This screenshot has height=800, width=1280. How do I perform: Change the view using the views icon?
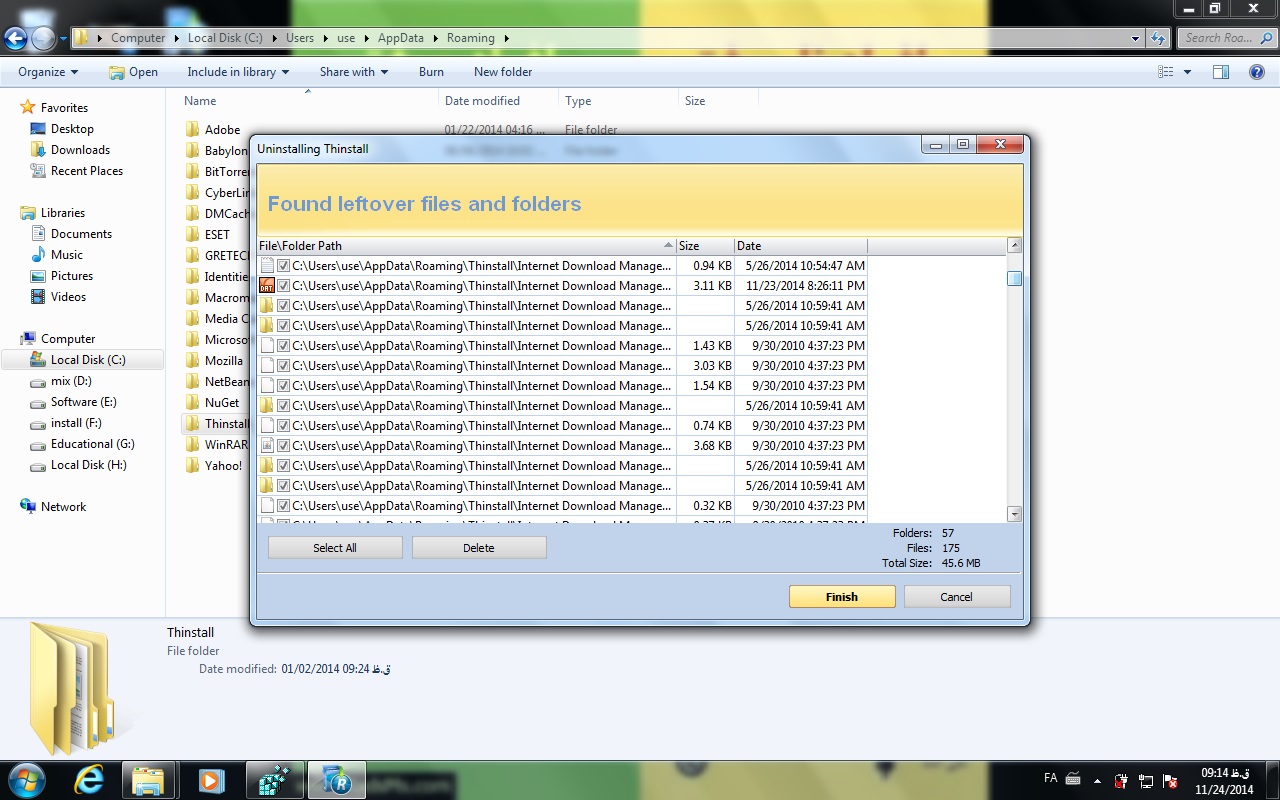tap(1165, 72)
